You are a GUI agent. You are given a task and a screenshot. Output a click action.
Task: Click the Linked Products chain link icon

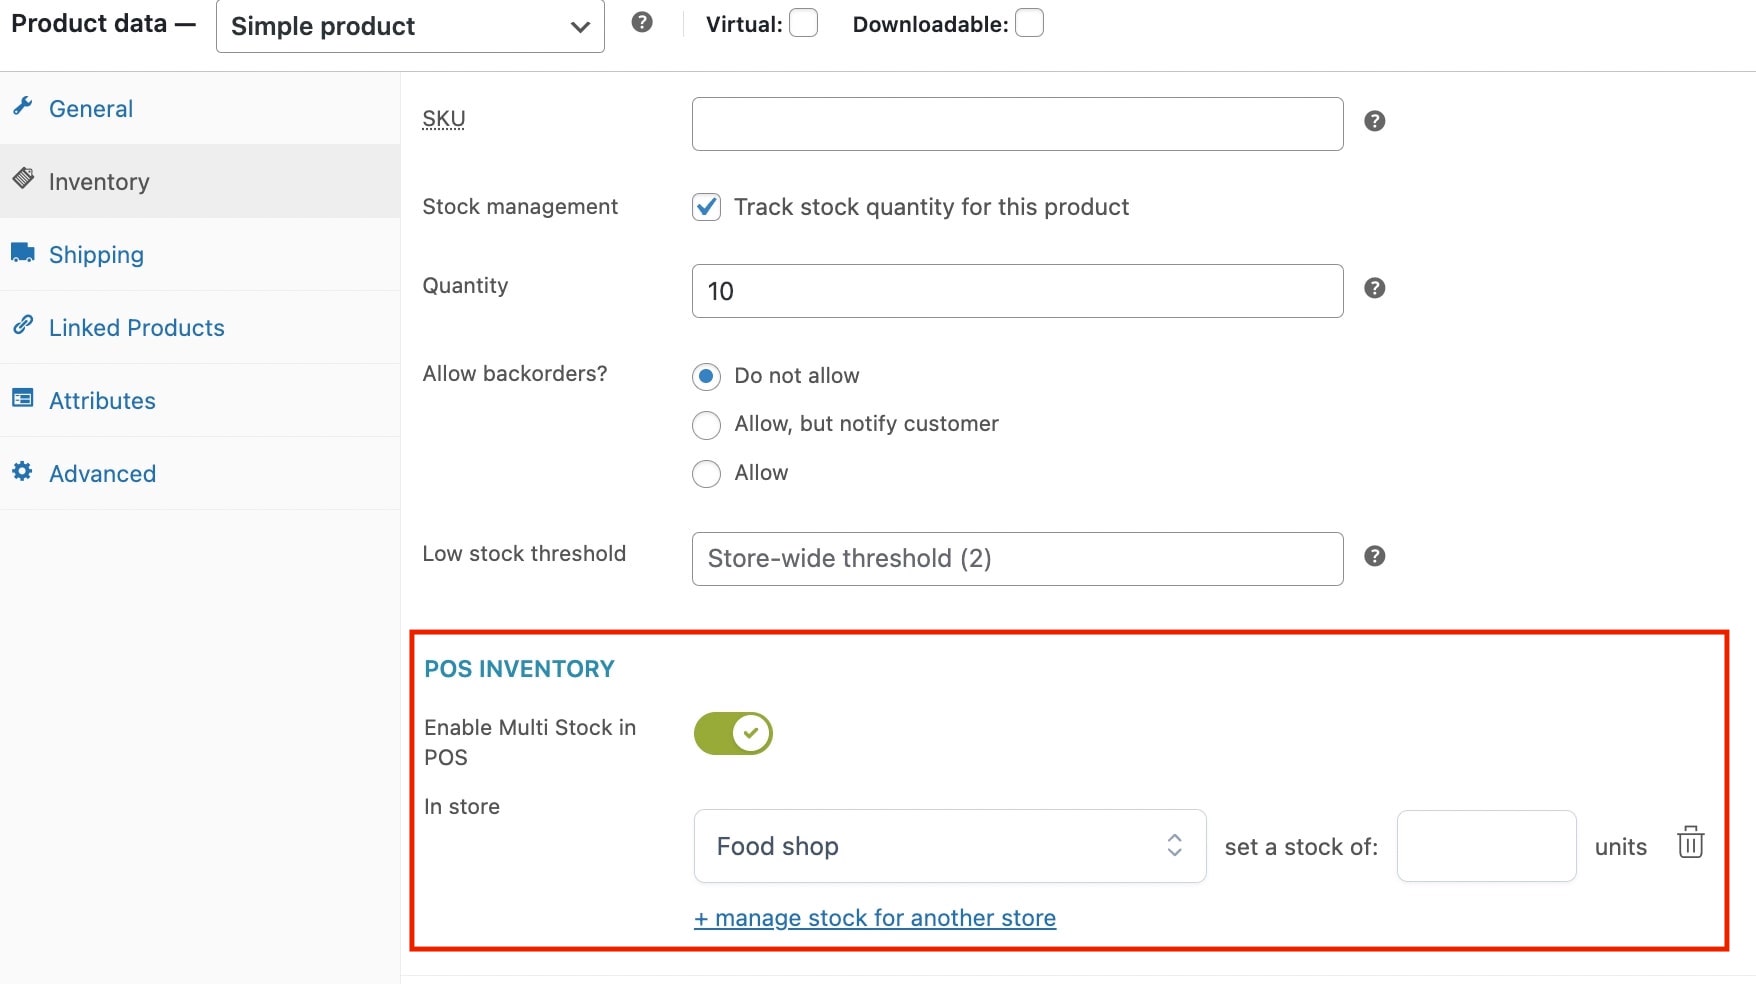click(22, 325)
